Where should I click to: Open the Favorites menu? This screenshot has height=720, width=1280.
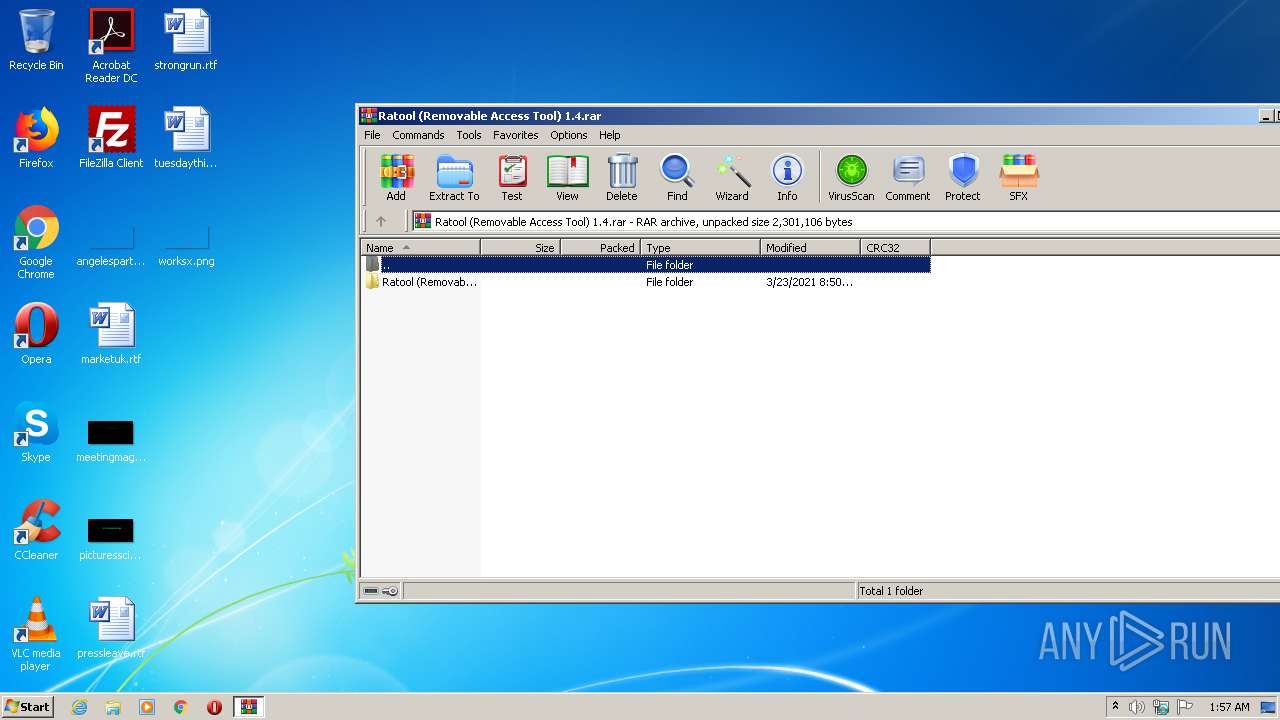(516, 135)
